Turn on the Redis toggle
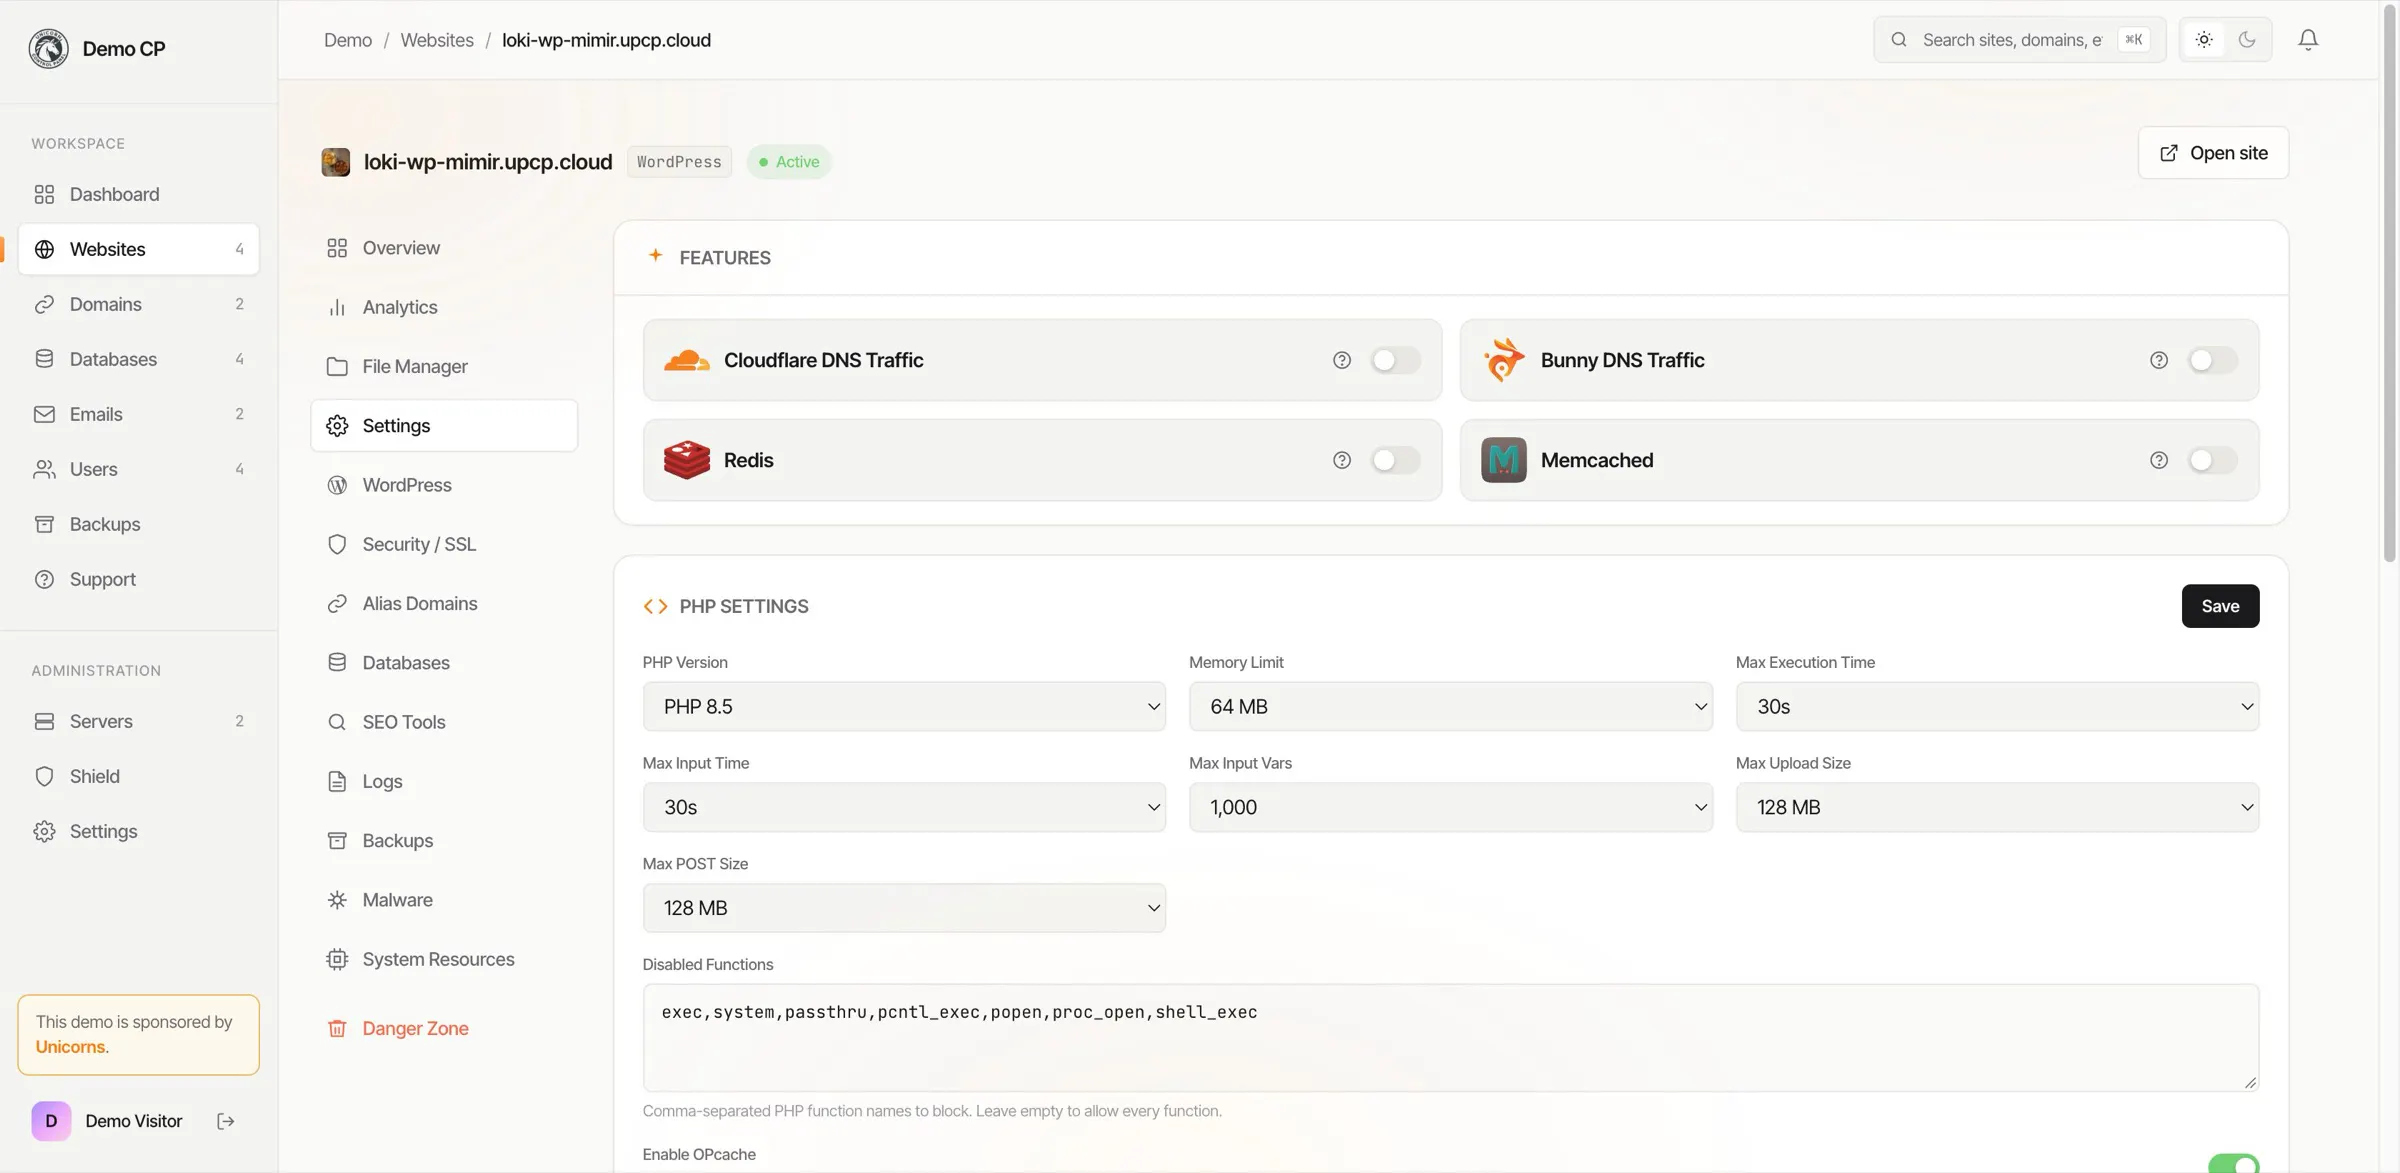Viewport: 2400px width, 1173px height. pos(1395,460)
